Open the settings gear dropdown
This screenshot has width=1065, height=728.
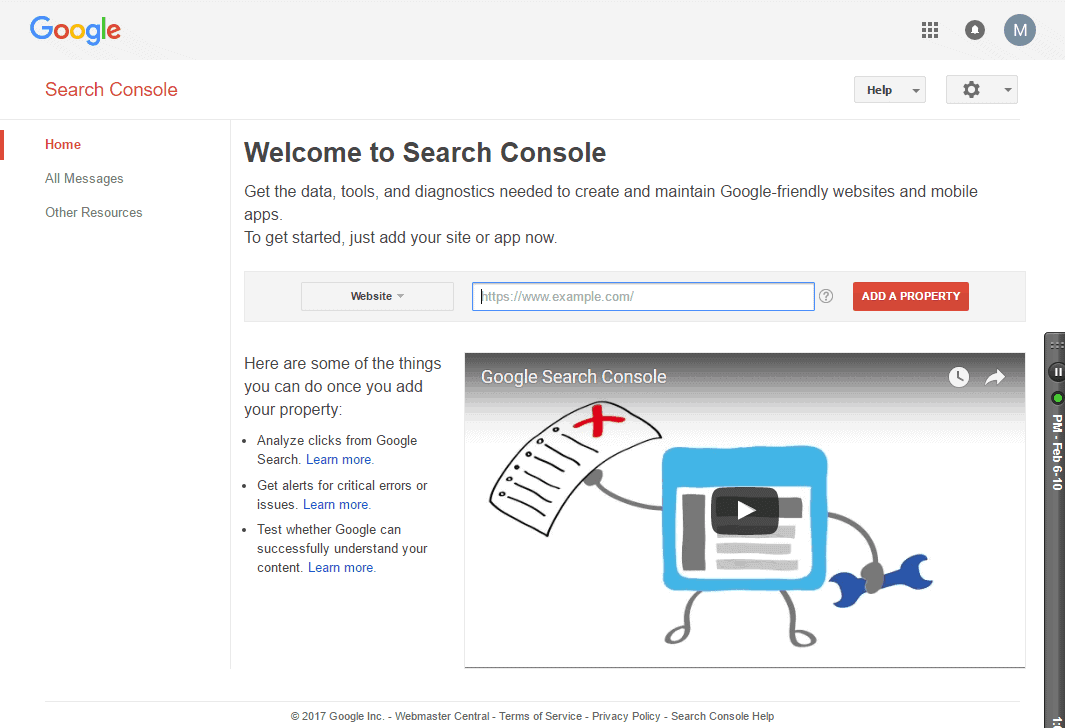point(981,90)
